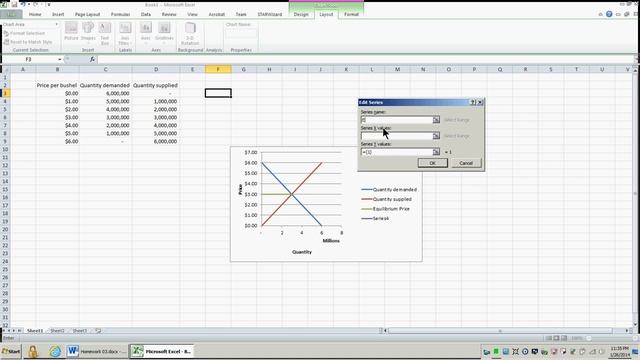The width and height of the screenshot is (640, 360).
Task: Click the Insert Function fx icon
Action: click(92, 60)
